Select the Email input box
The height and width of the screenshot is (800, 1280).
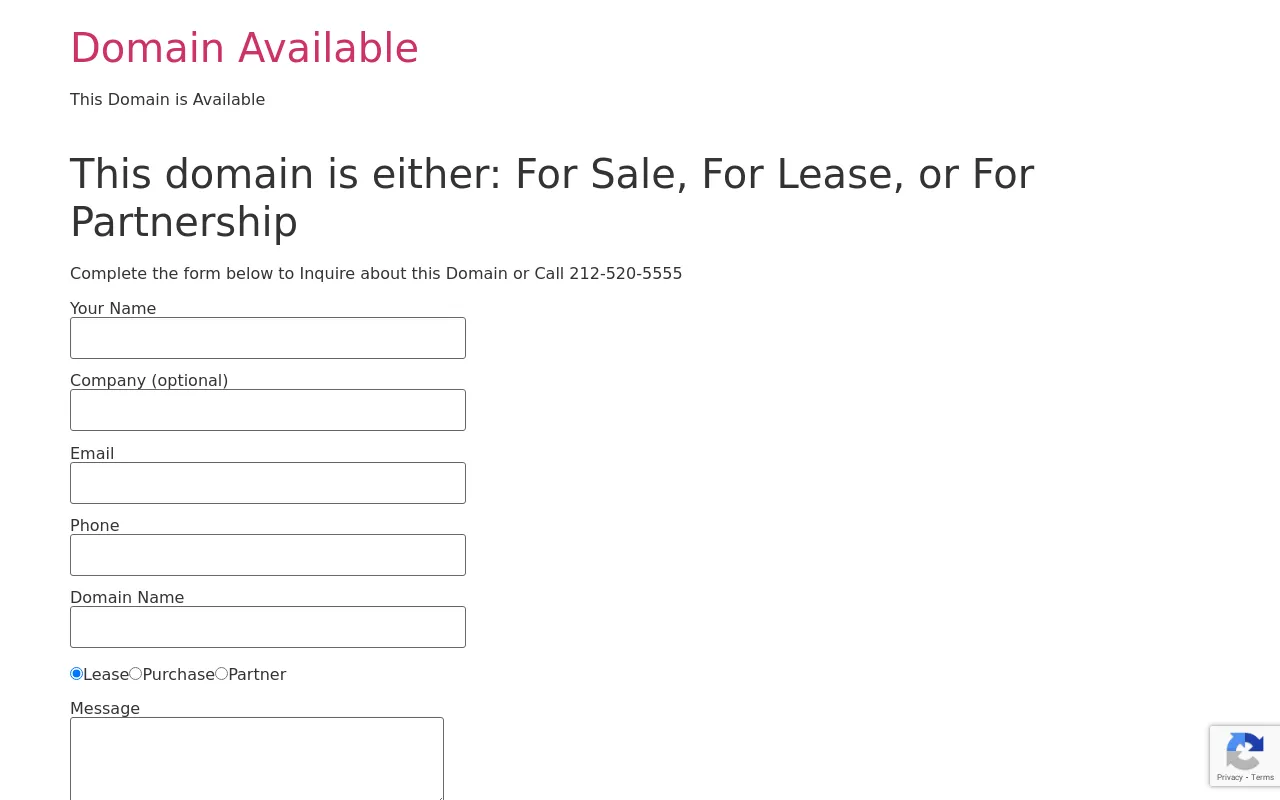[x=268, y=483]
